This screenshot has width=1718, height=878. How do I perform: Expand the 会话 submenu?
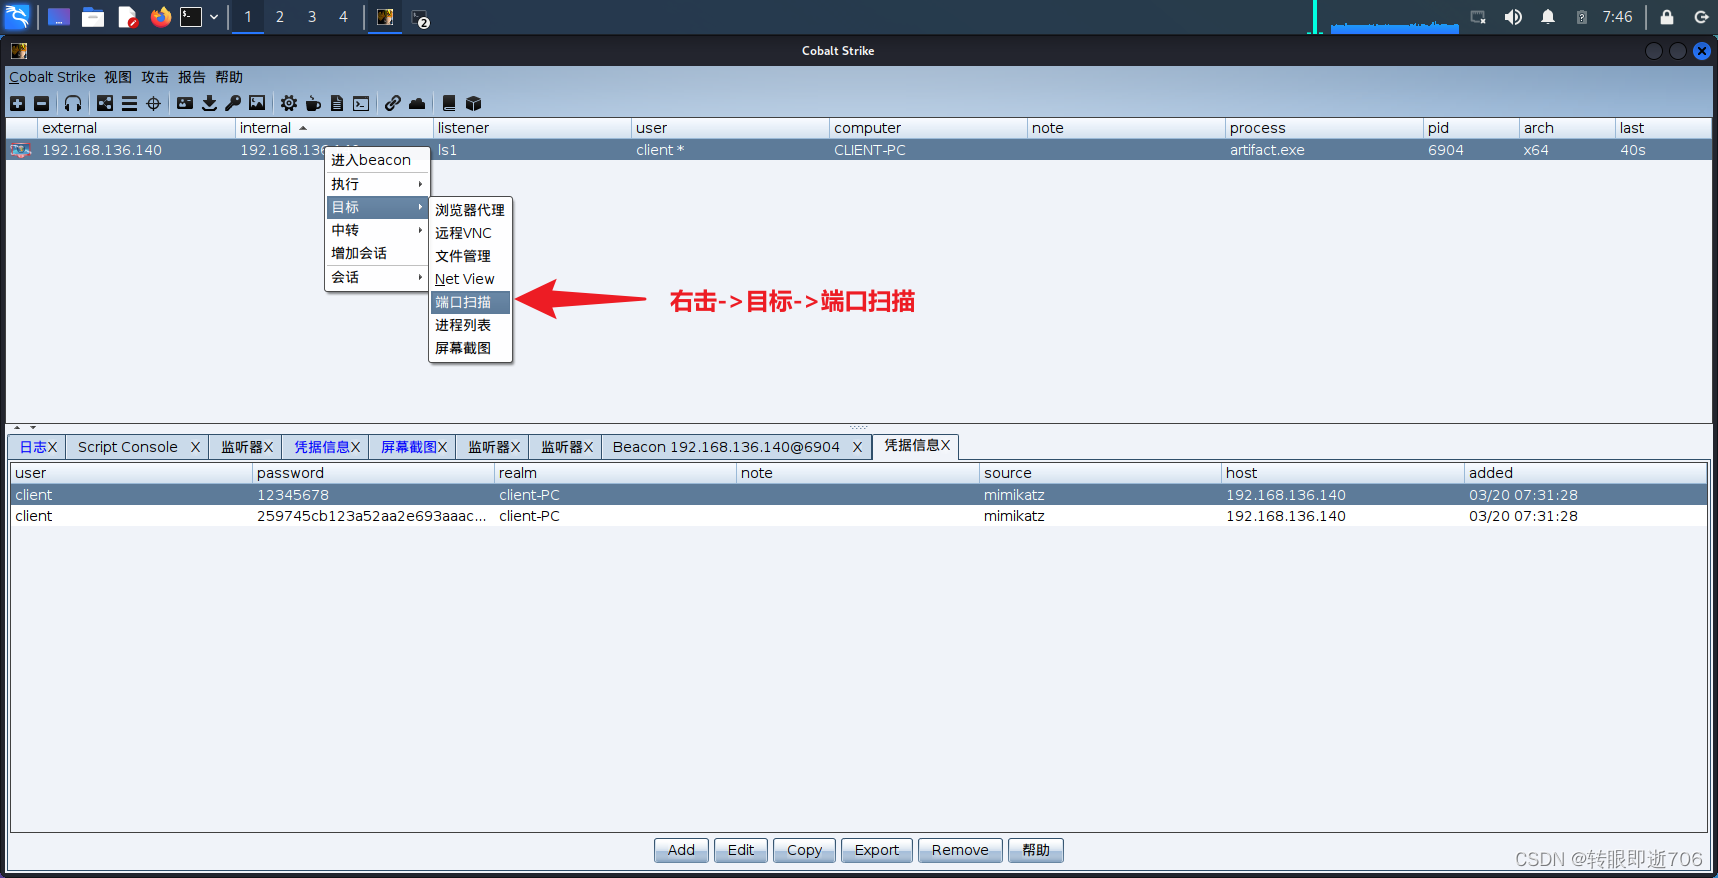point(377,277)
